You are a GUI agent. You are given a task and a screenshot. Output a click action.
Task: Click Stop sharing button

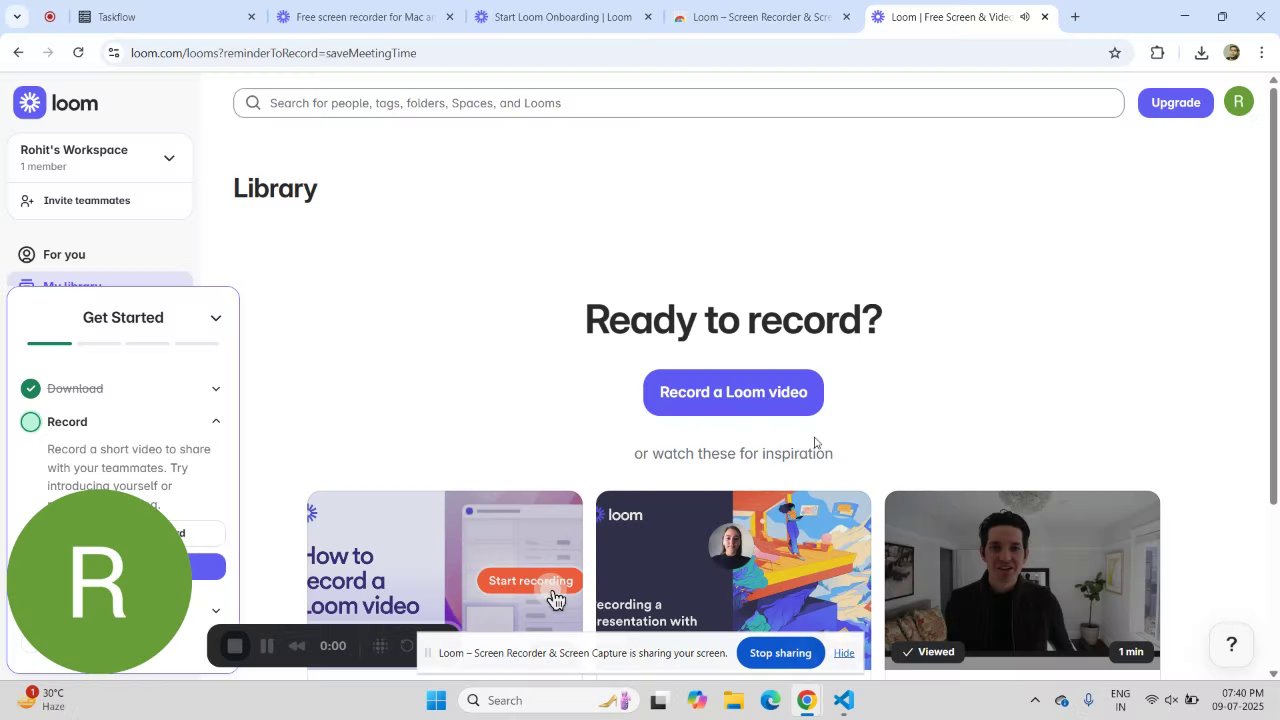pos(780,653)
